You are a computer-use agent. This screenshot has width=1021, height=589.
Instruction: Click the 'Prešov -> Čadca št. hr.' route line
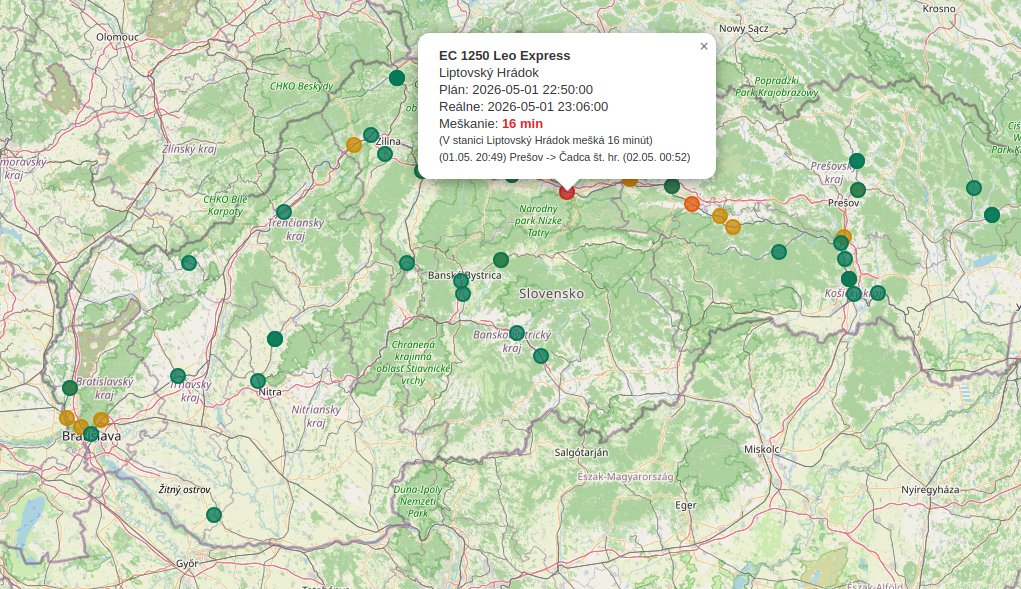[x=565, y=158]
